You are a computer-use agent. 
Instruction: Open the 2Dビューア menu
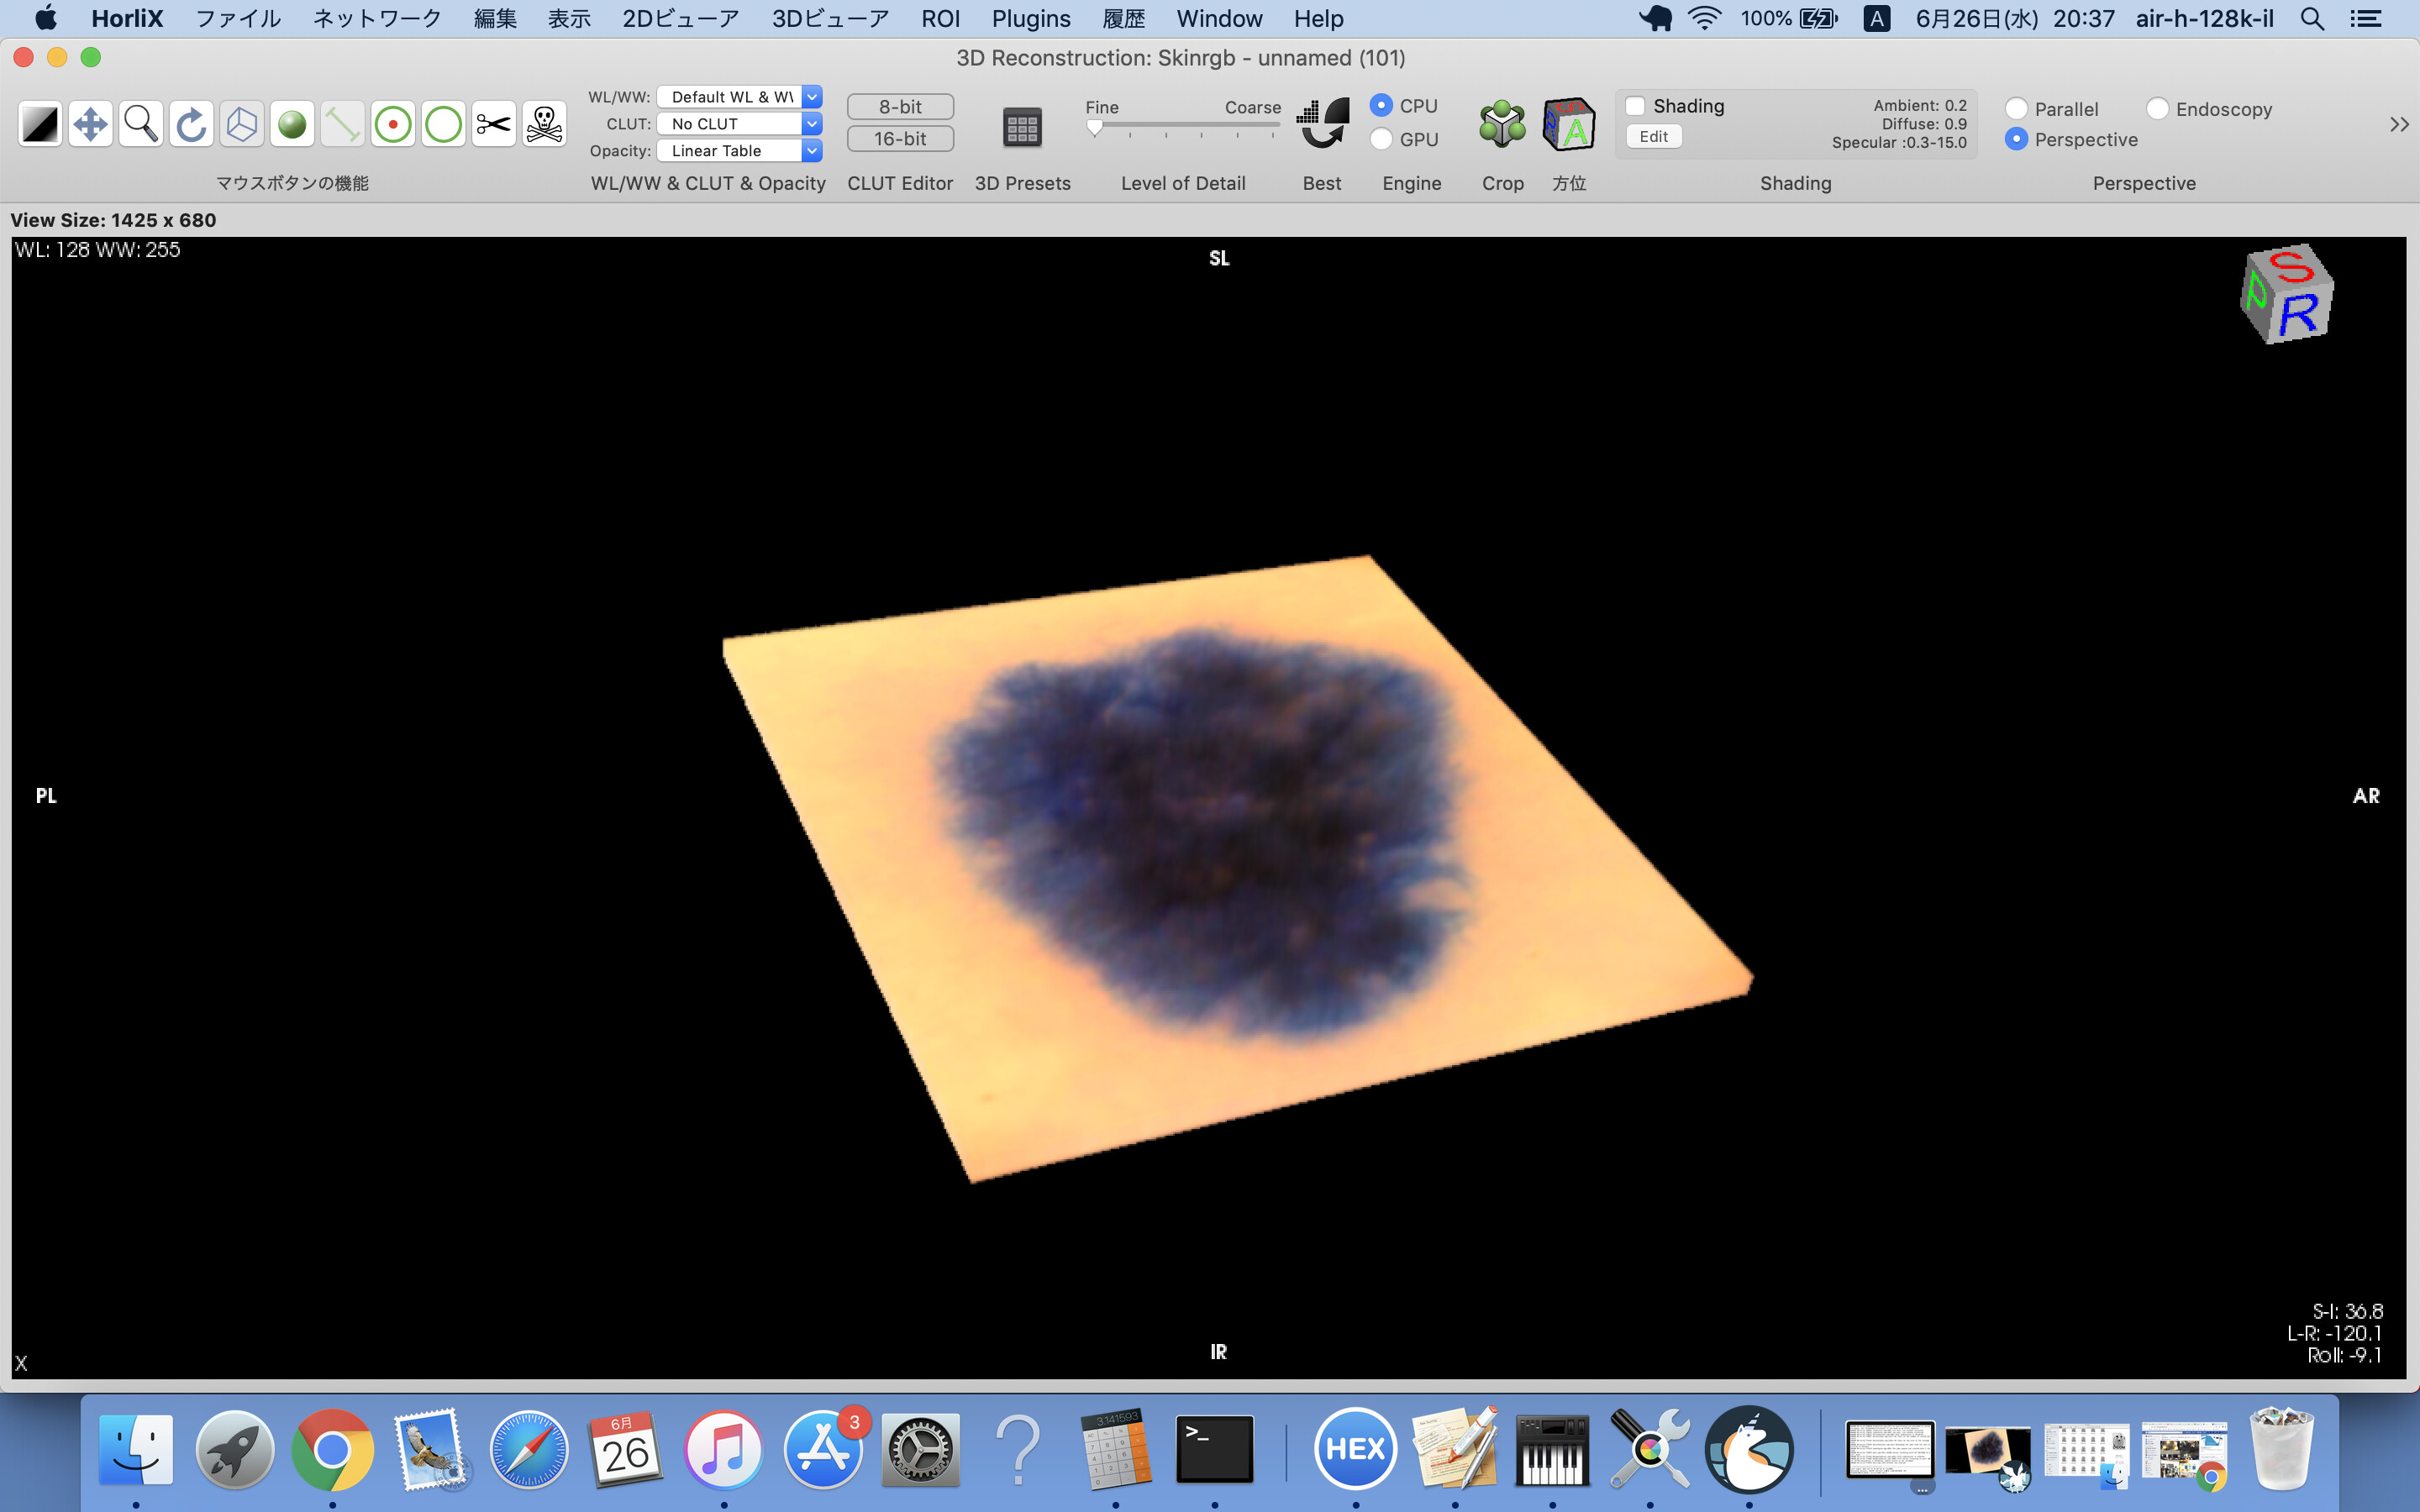click(680, 18)
